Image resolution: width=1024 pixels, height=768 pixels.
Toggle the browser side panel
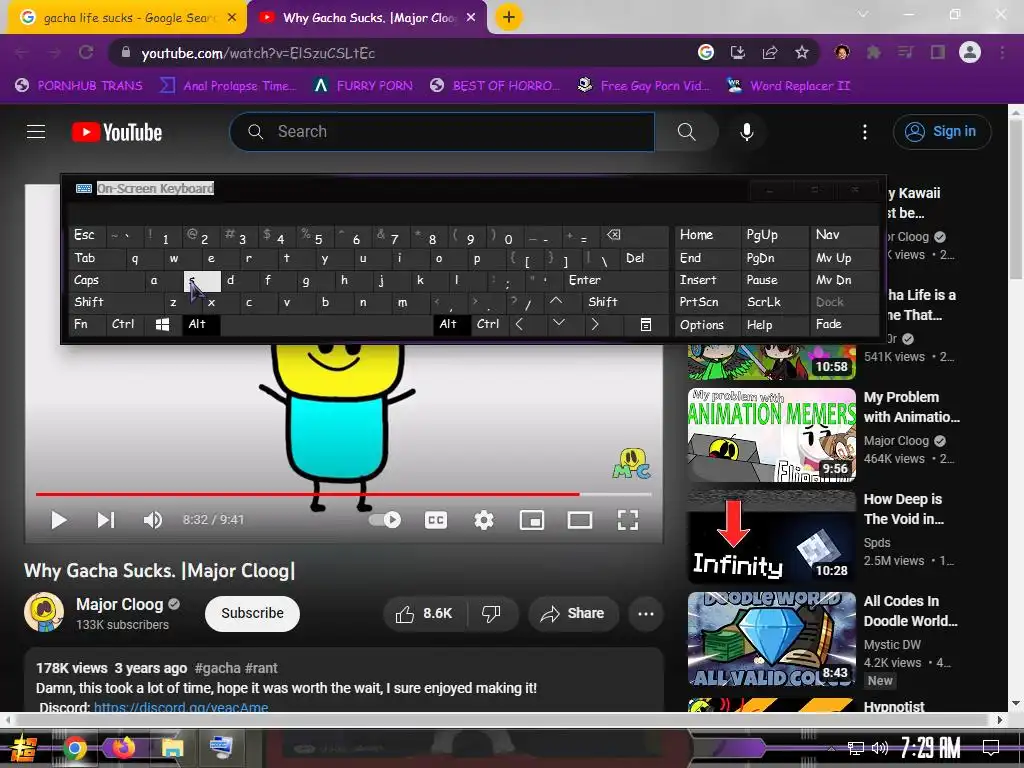938,52
